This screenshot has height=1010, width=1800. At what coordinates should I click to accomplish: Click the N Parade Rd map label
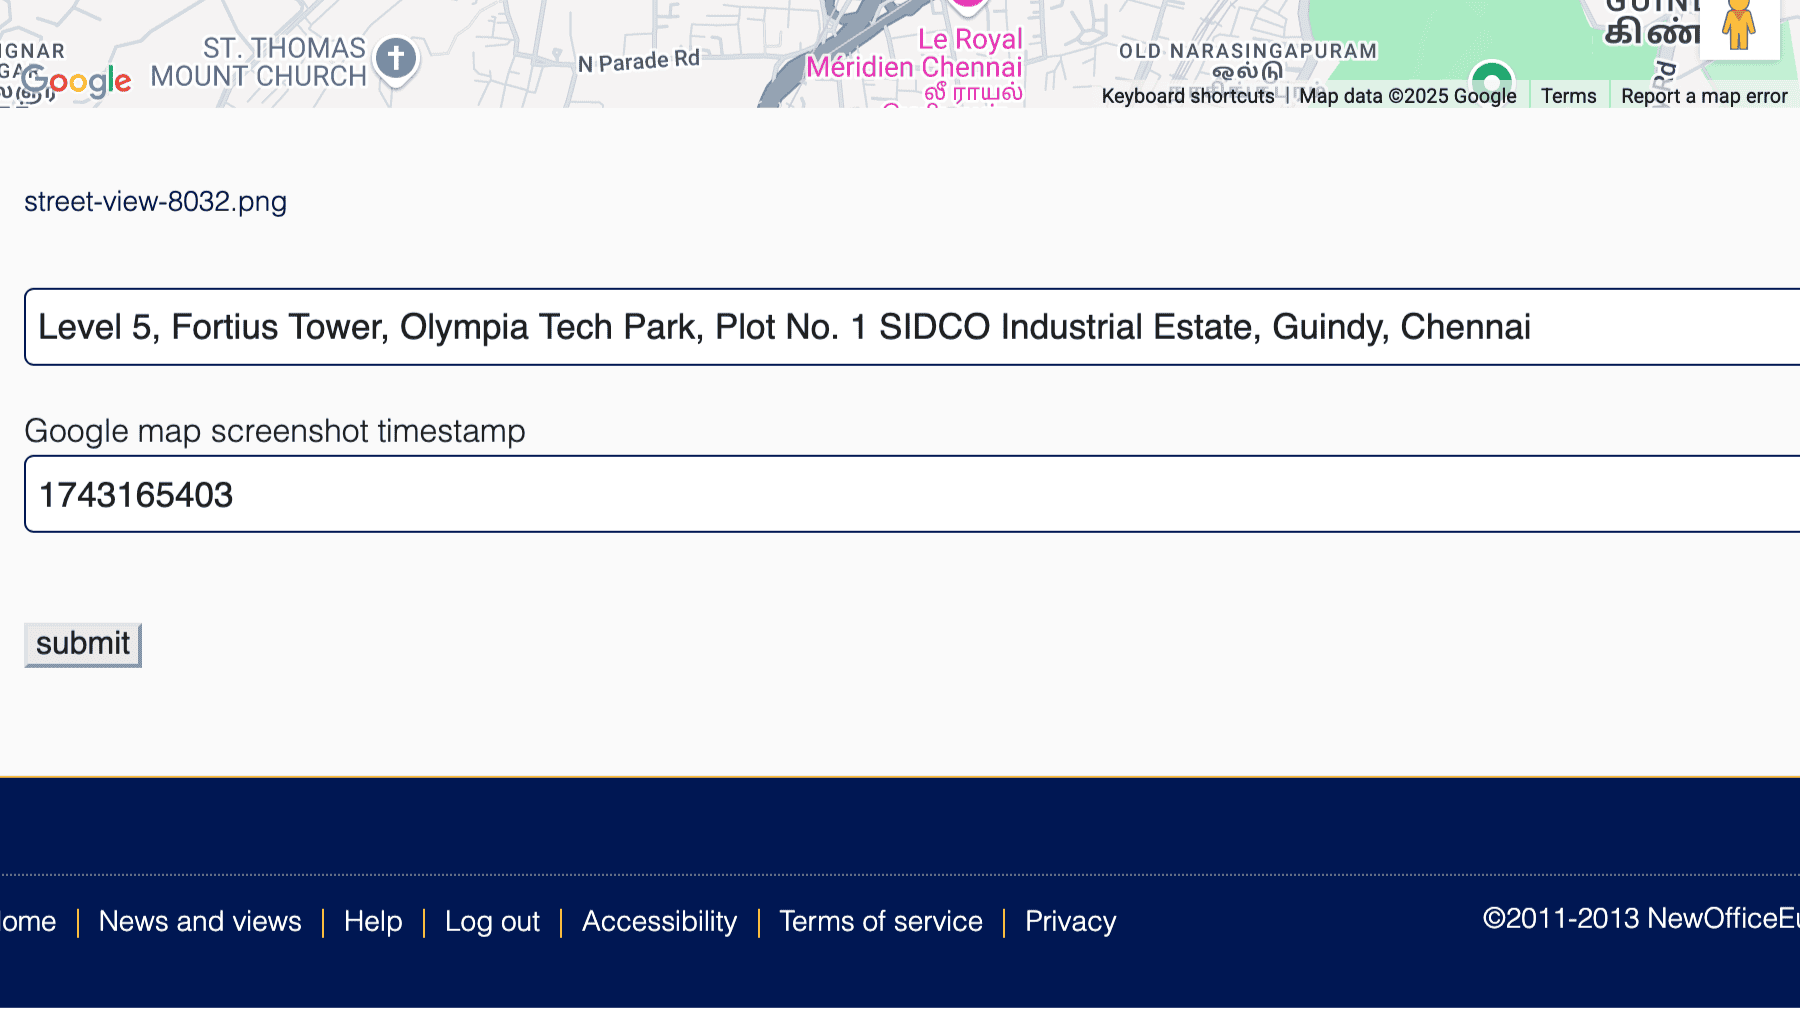639,61
